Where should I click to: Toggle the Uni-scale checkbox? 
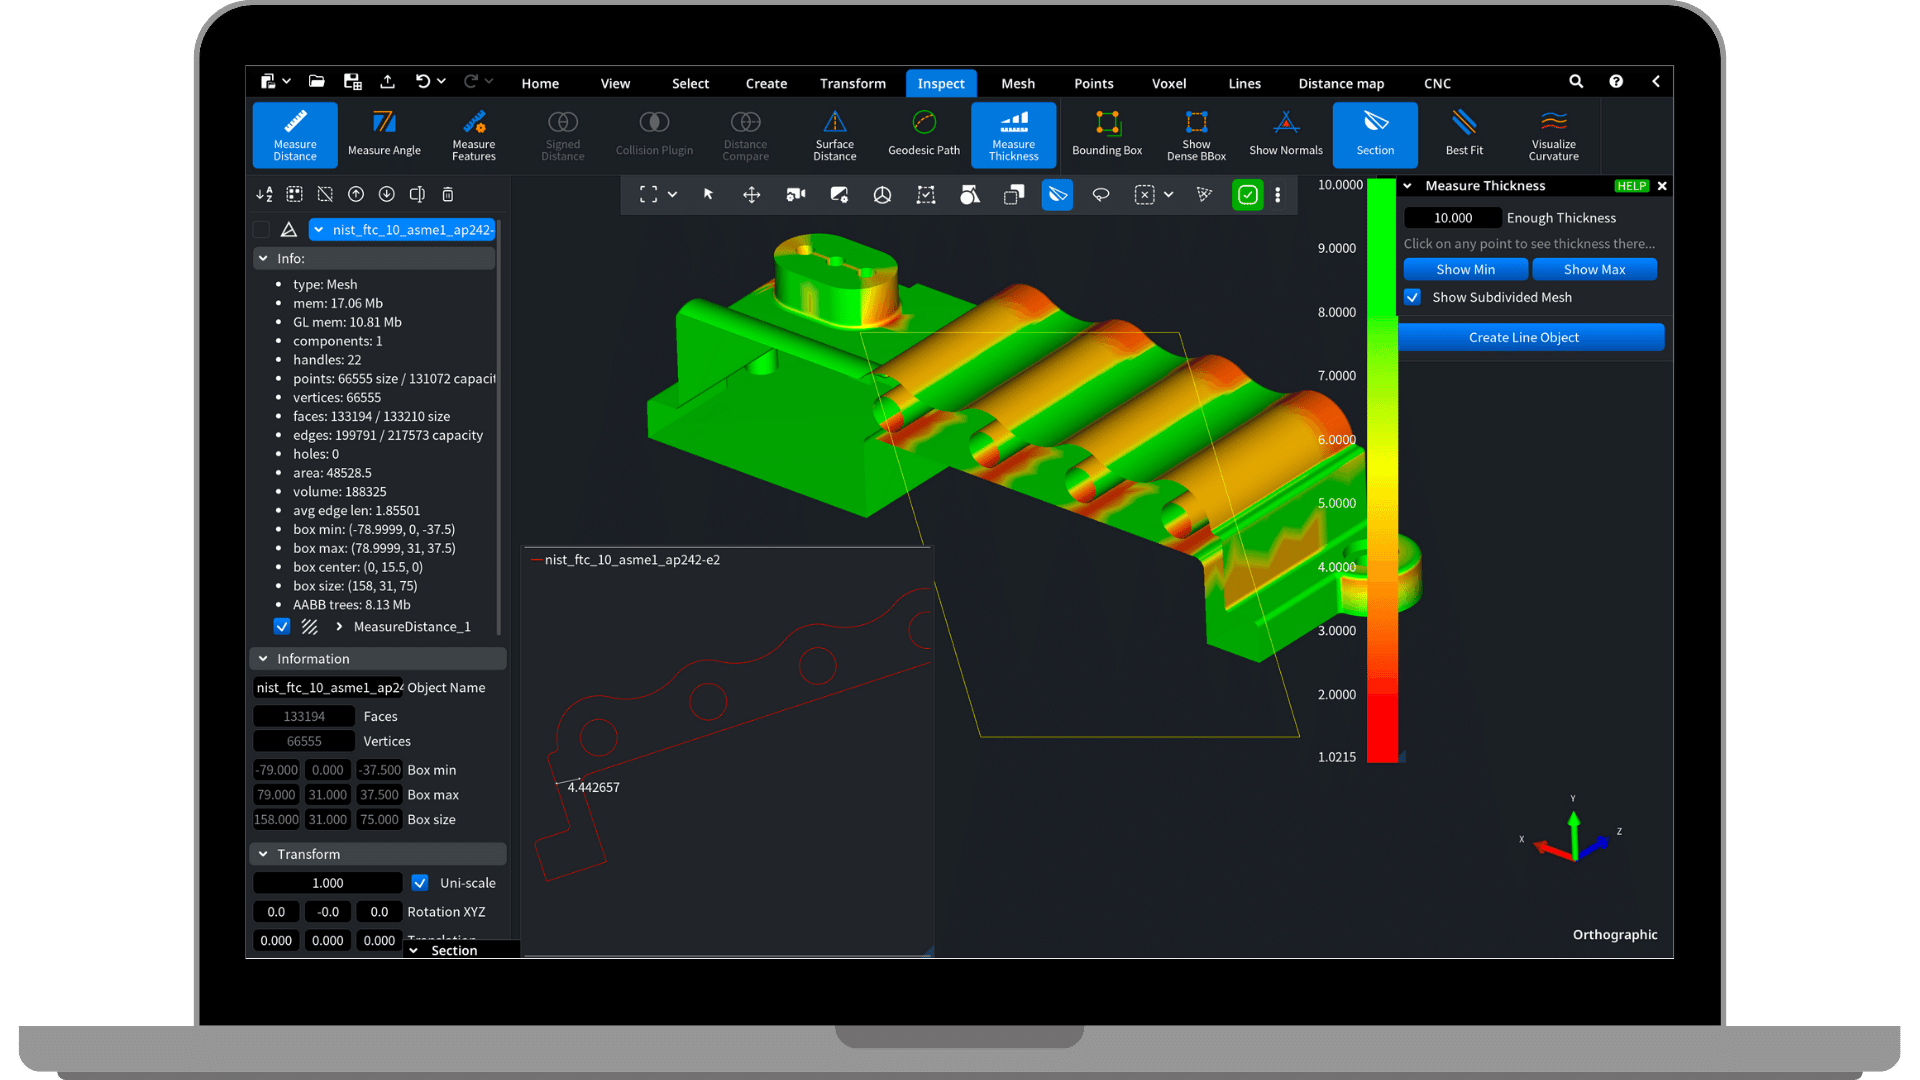coord(420,883)
